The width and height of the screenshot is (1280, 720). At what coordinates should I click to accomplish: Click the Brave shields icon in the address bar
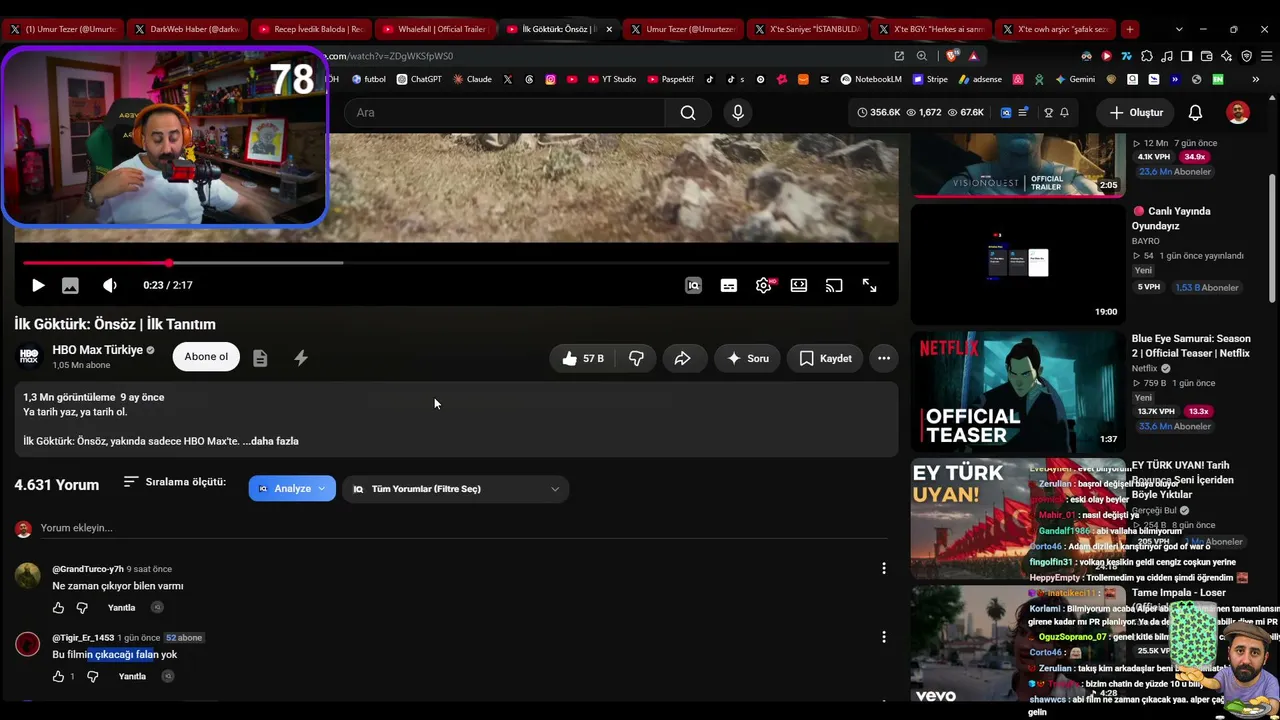click(x=951, y=56)
